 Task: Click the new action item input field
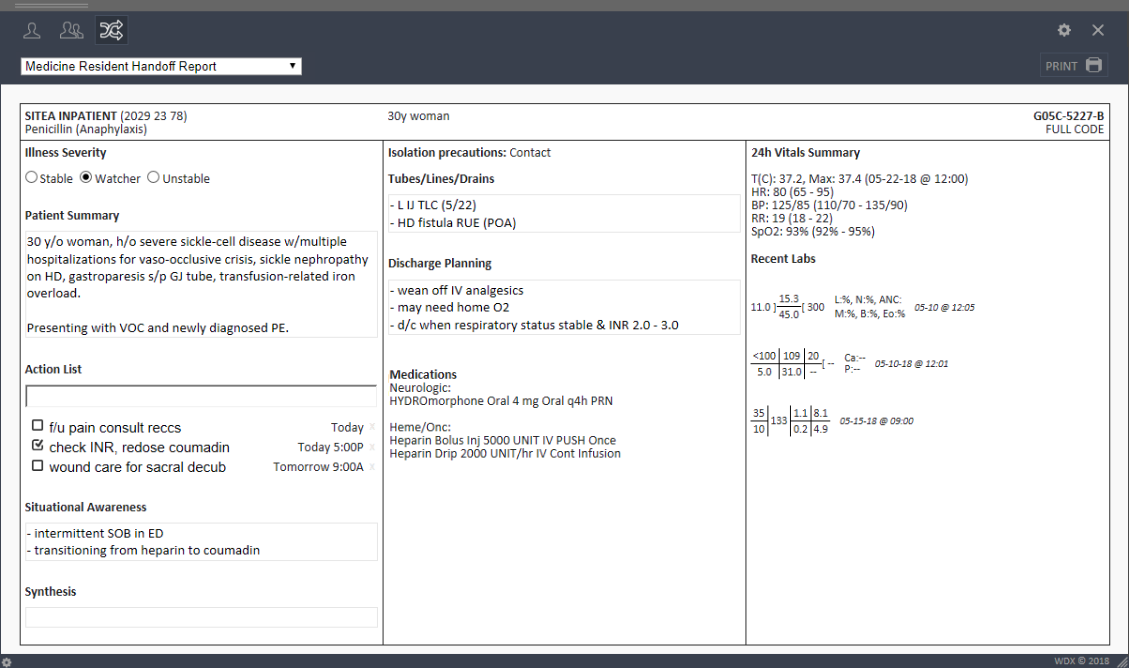click(201, 396)
